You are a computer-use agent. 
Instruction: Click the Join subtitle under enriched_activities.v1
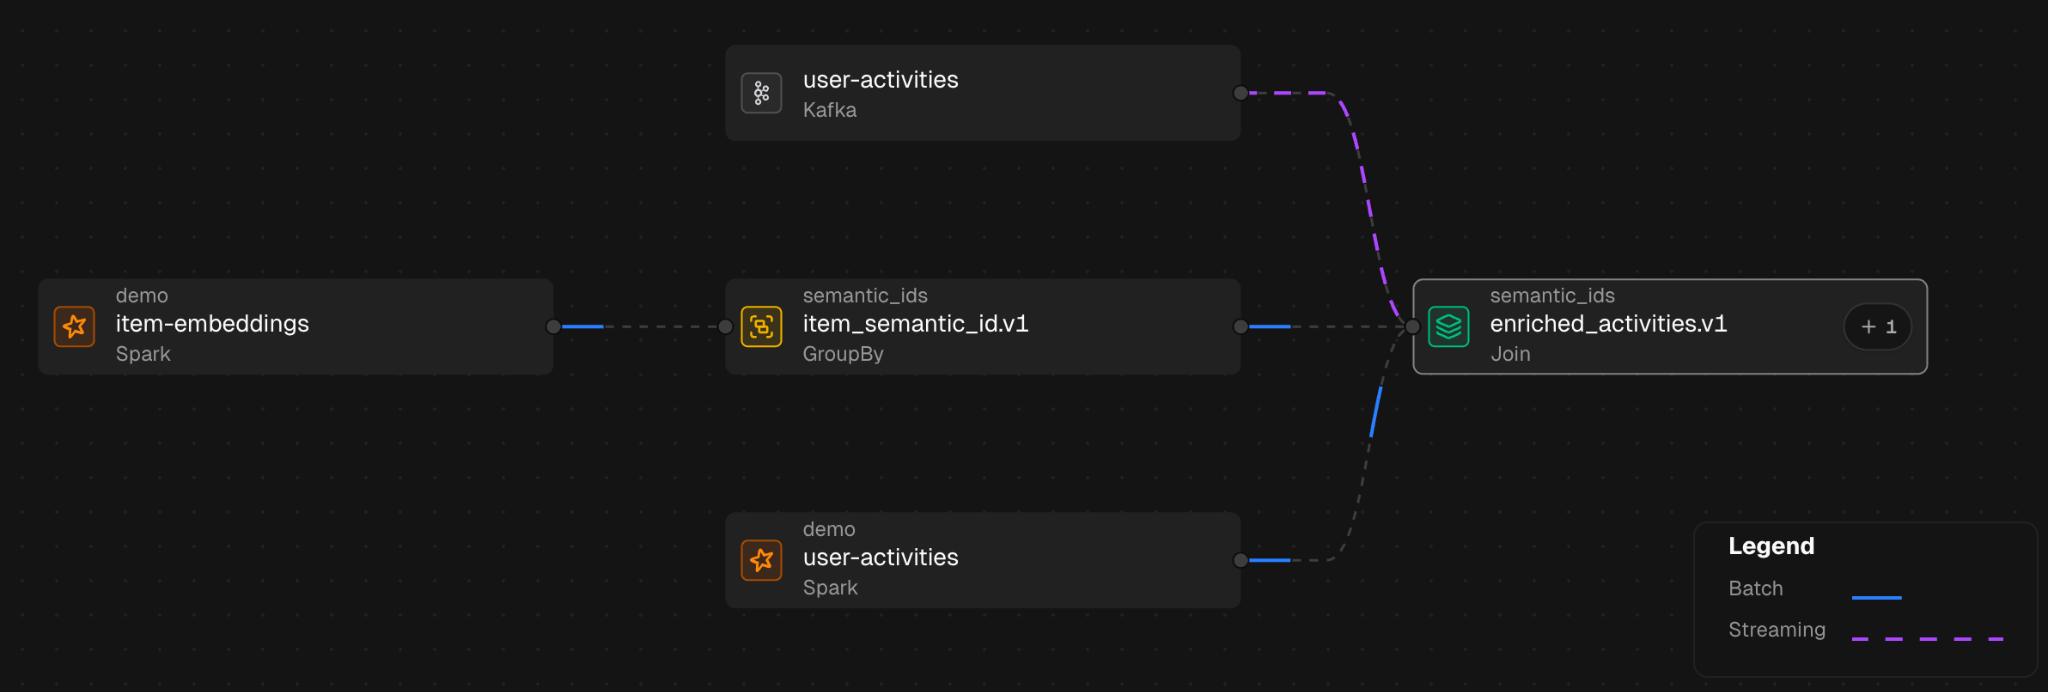(1510, 354)
